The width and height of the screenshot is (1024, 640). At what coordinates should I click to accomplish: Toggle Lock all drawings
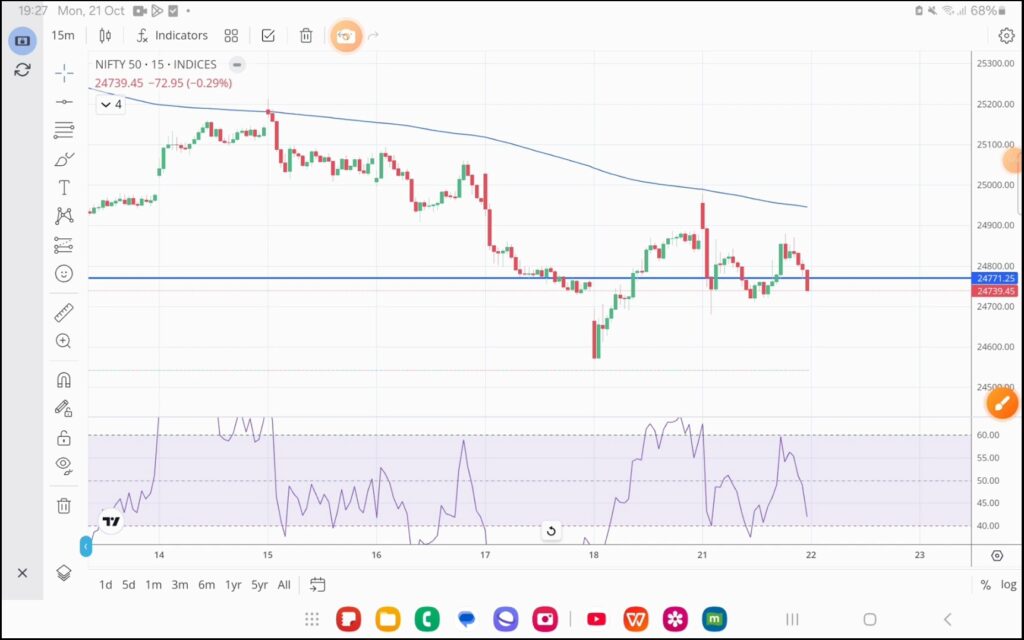click(x=64, y=438)
